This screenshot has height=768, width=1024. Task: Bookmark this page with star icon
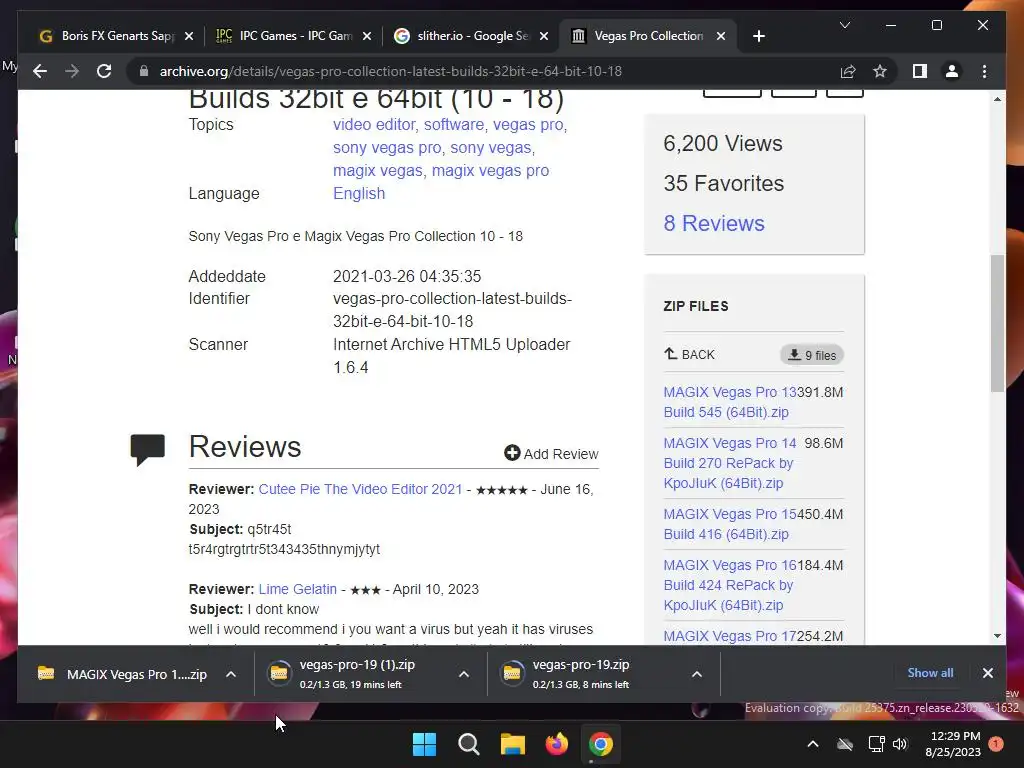(880, 71)
